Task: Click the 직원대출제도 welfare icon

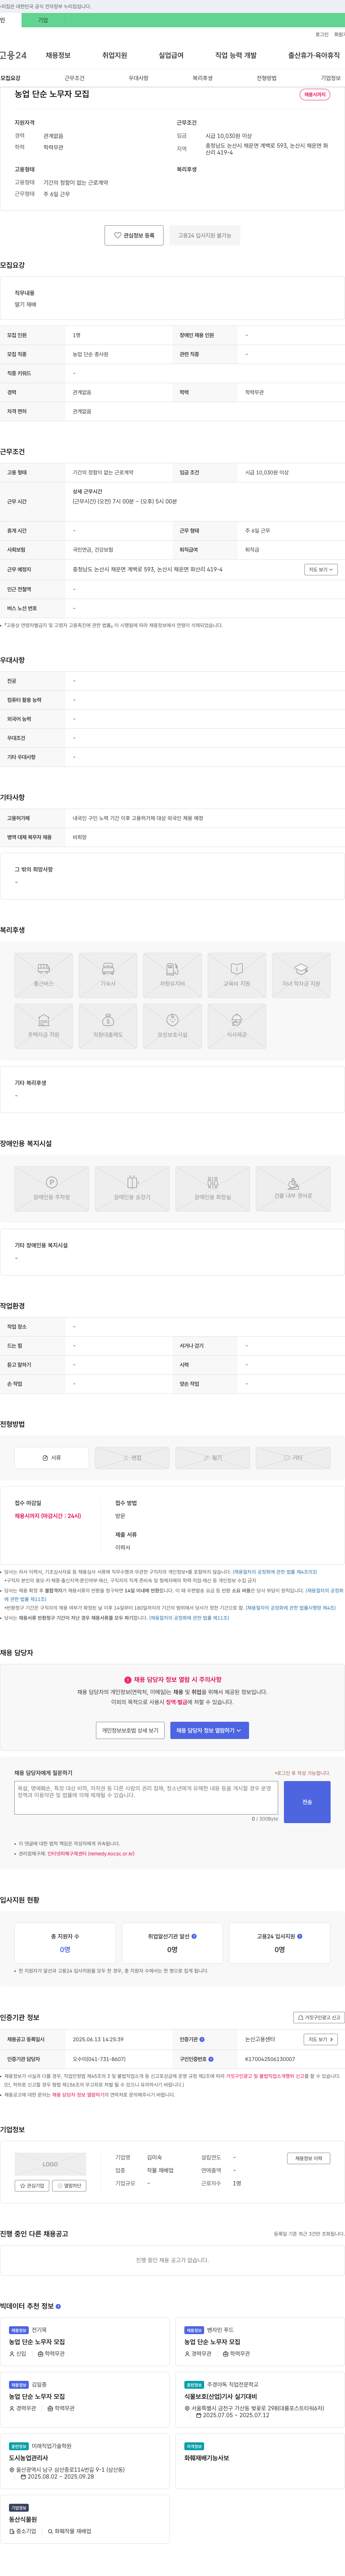Action: [x=108, y=1026]
